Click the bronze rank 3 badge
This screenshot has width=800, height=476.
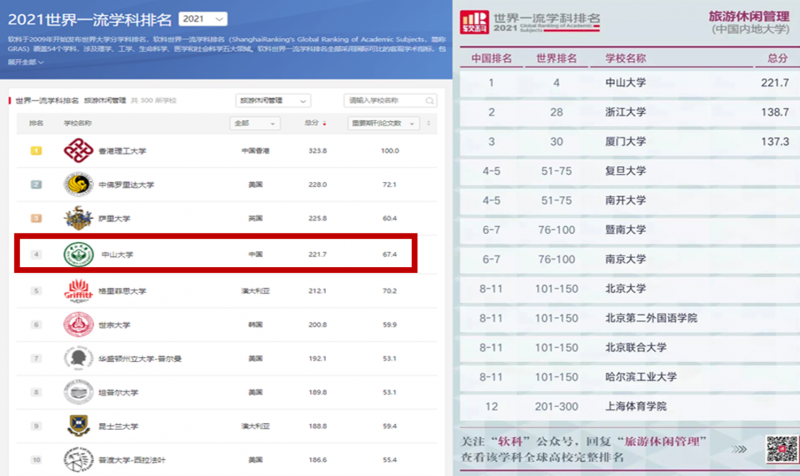coord(36,218)
